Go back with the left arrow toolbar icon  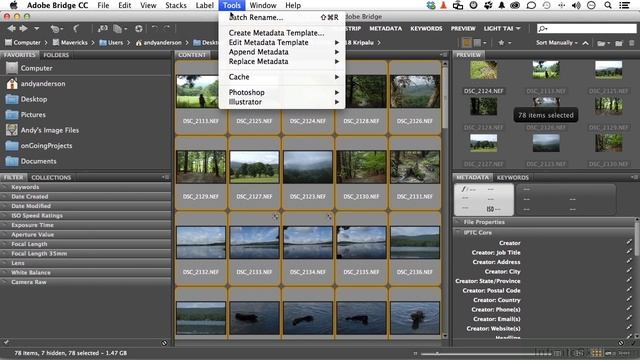[11, 29]
